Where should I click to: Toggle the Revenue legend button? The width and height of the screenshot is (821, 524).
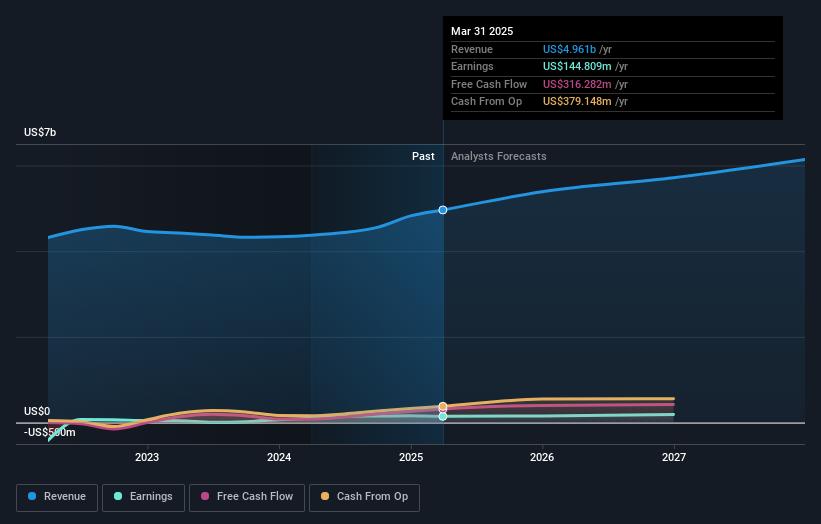pos(57,497)
